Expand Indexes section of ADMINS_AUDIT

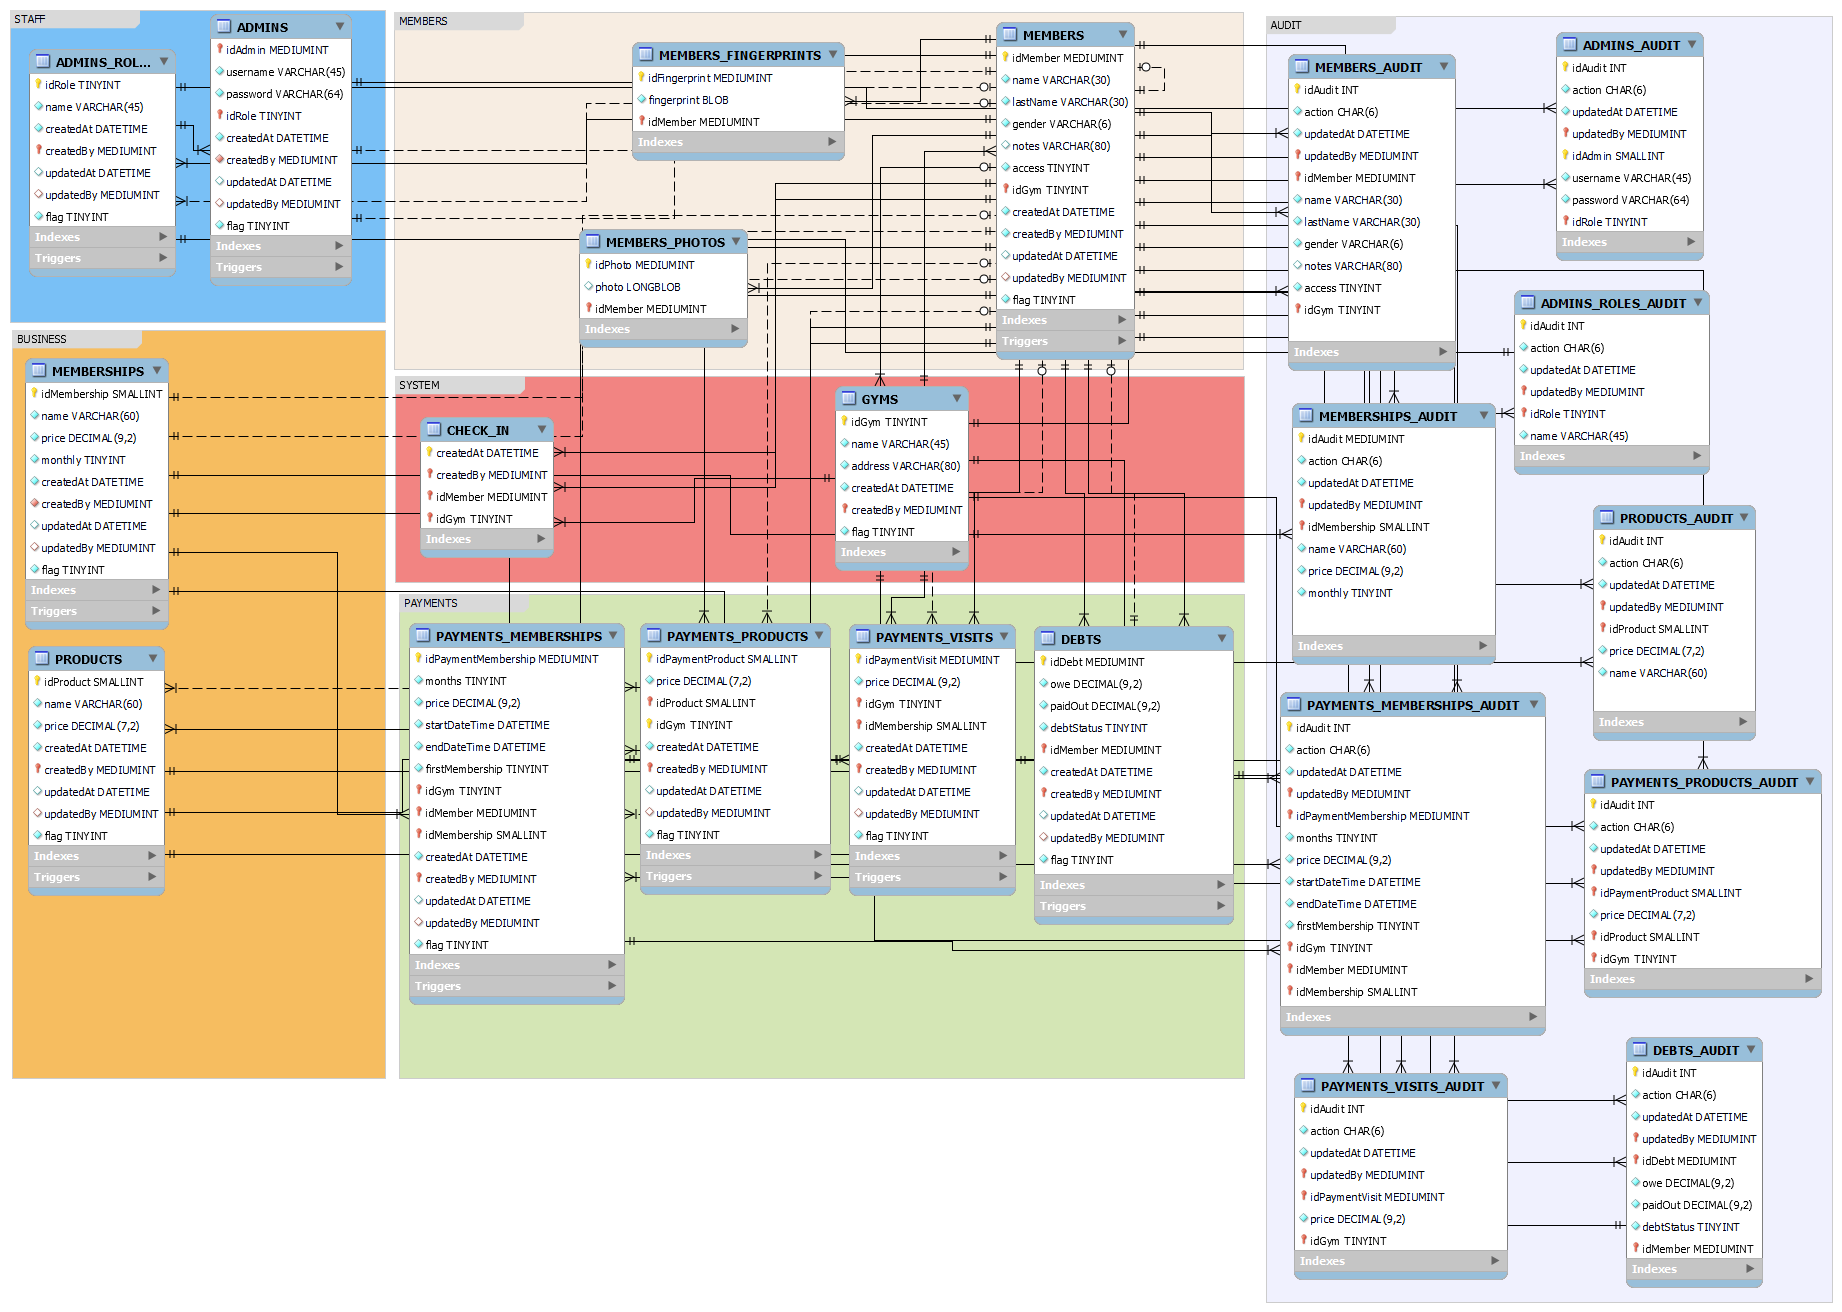(1691, 242)
